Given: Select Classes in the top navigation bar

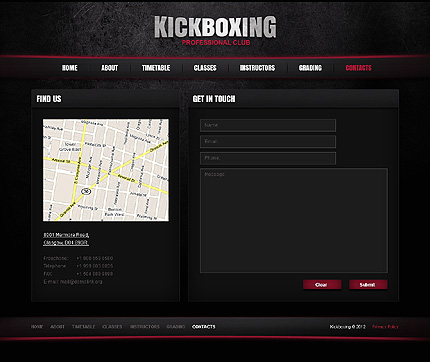Looking at the screenshot, I should (205, 68).
